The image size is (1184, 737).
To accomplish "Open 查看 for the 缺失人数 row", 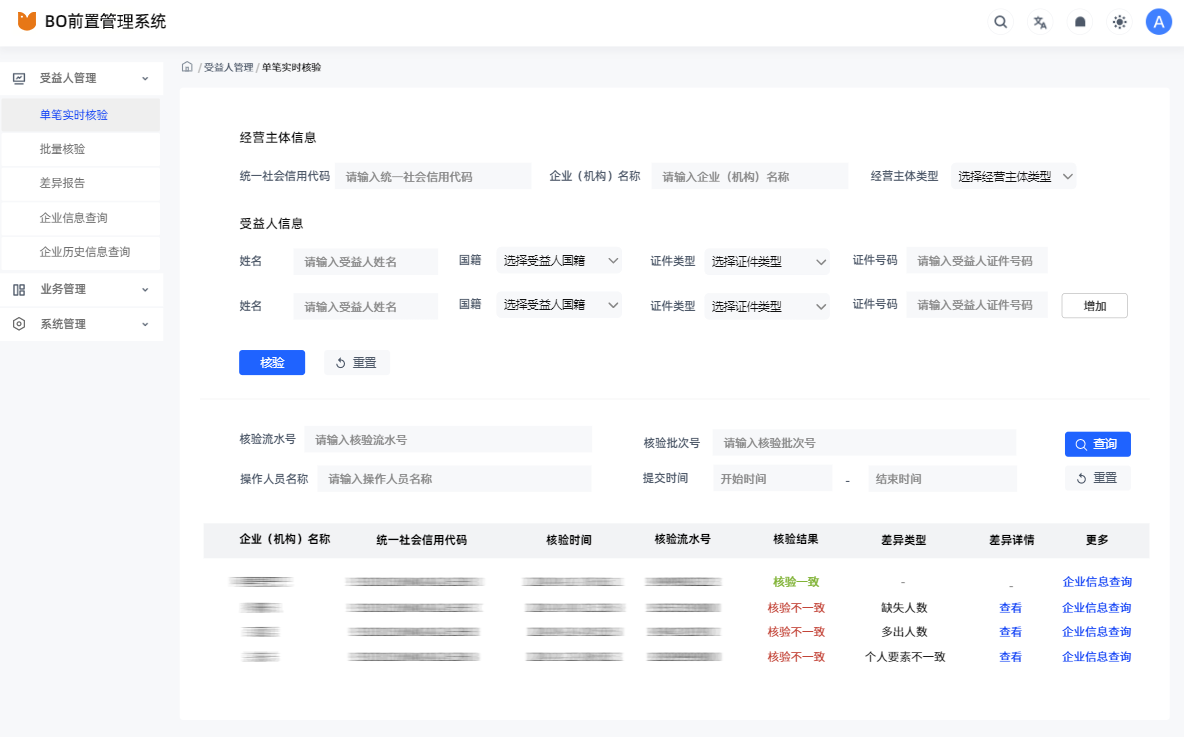I will [x=1010, y=606].
